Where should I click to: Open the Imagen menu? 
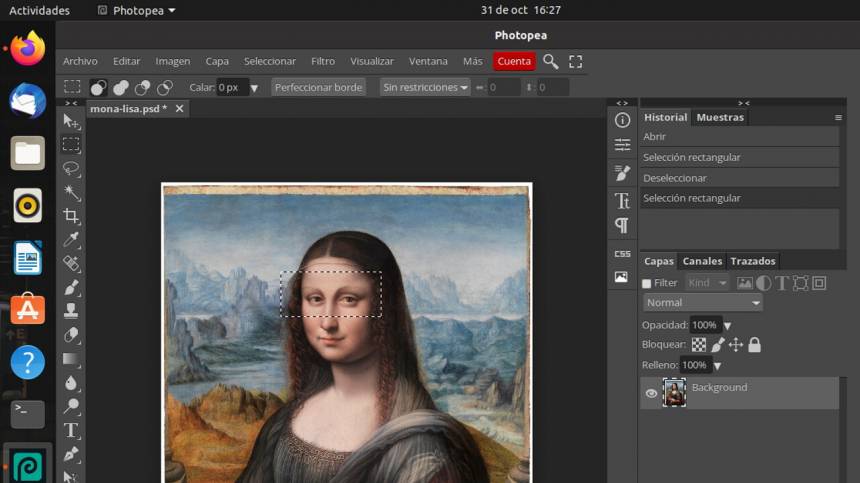[173, 61]
